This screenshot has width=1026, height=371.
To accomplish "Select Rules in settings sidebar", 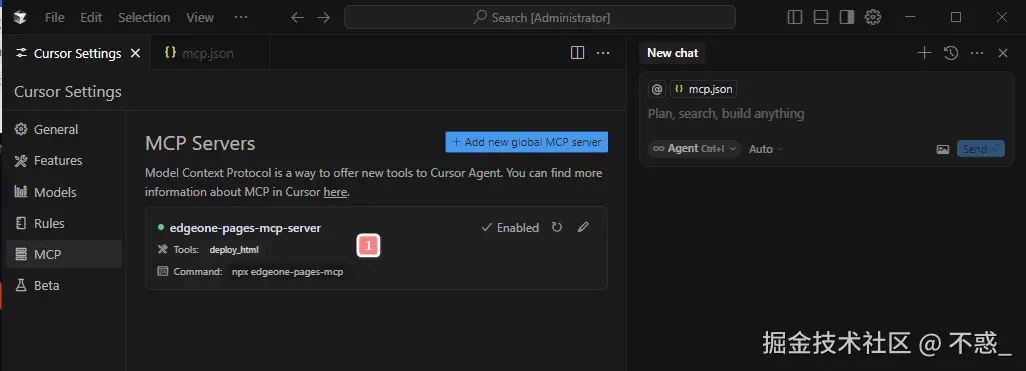I will 63,223.
